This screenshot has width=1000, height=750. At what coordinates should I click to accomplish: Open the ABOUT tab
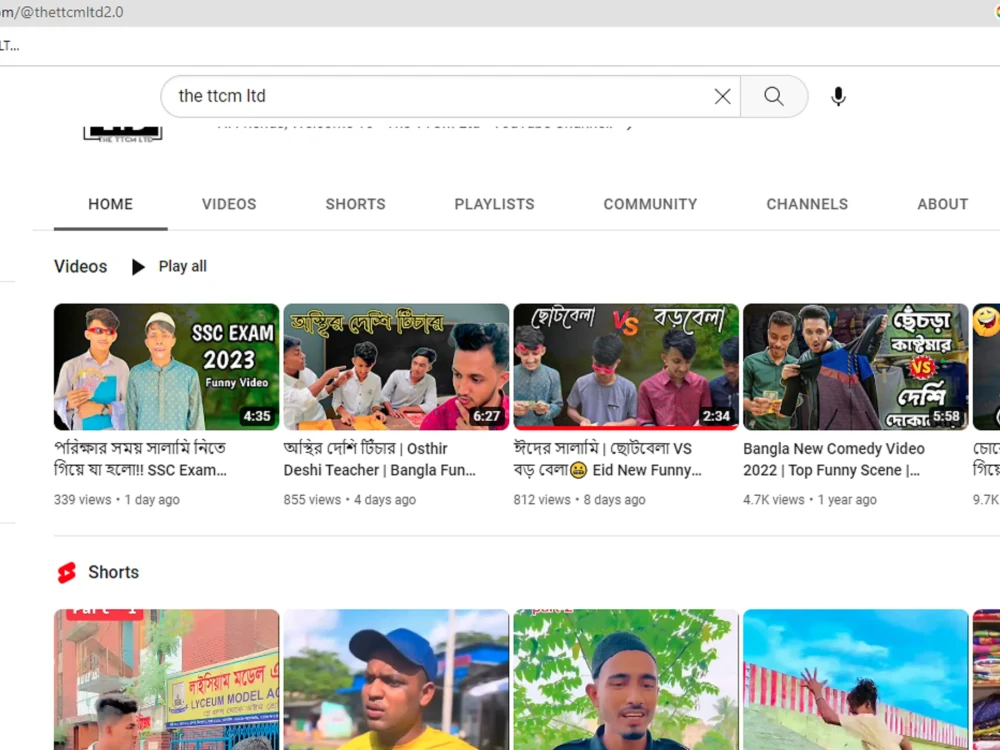coord(943,204)
